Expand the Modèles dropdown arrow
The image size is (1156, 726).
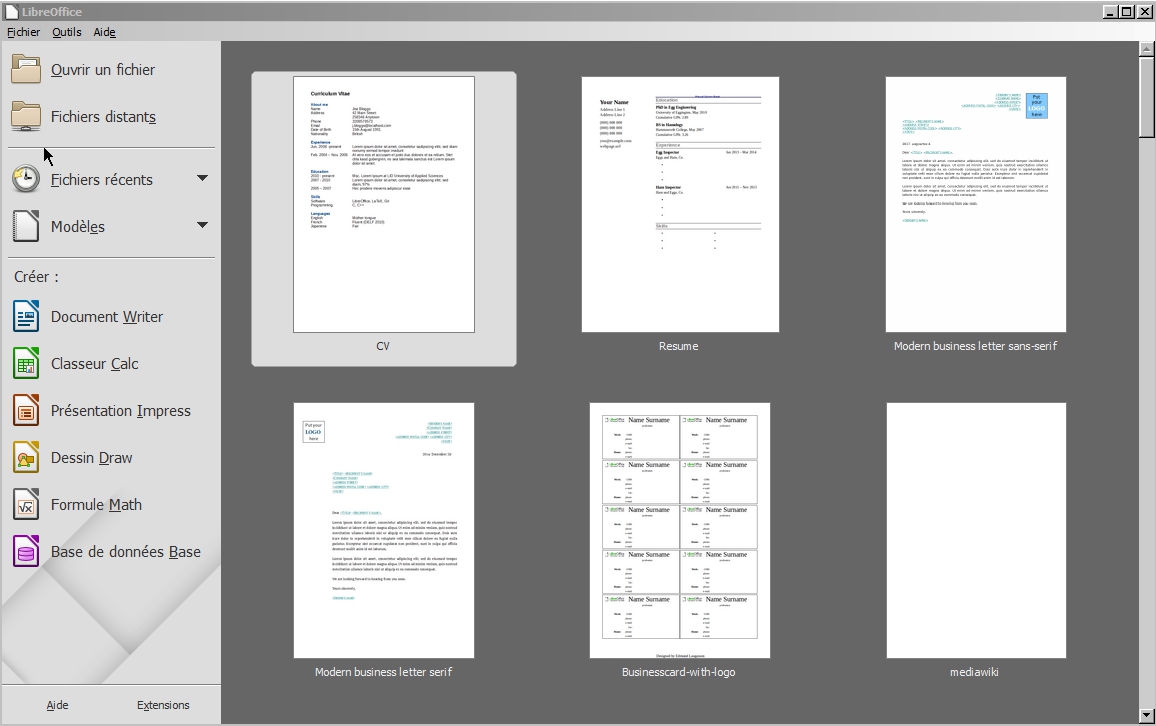[x=202, y=226]
